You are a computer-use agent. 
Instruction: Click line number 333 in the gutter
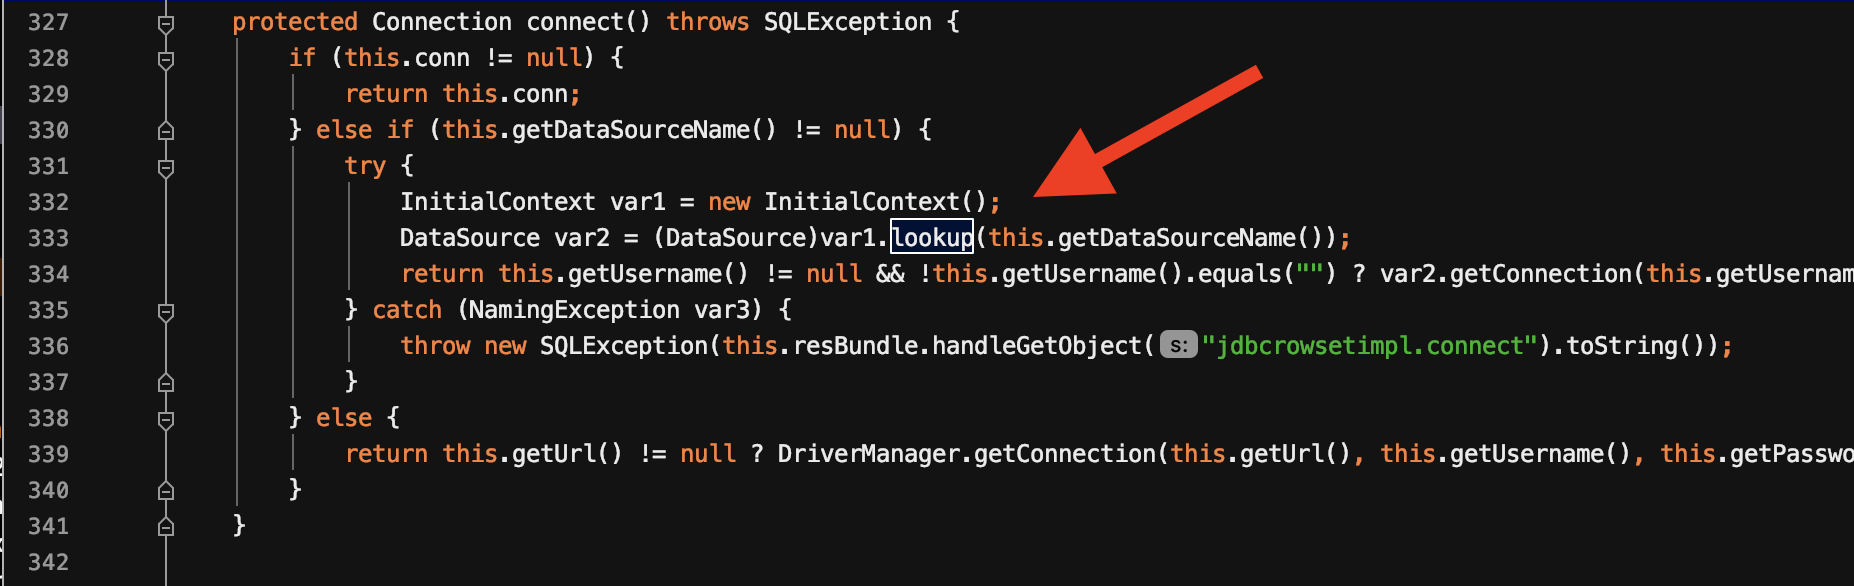[x=48, y=238]
